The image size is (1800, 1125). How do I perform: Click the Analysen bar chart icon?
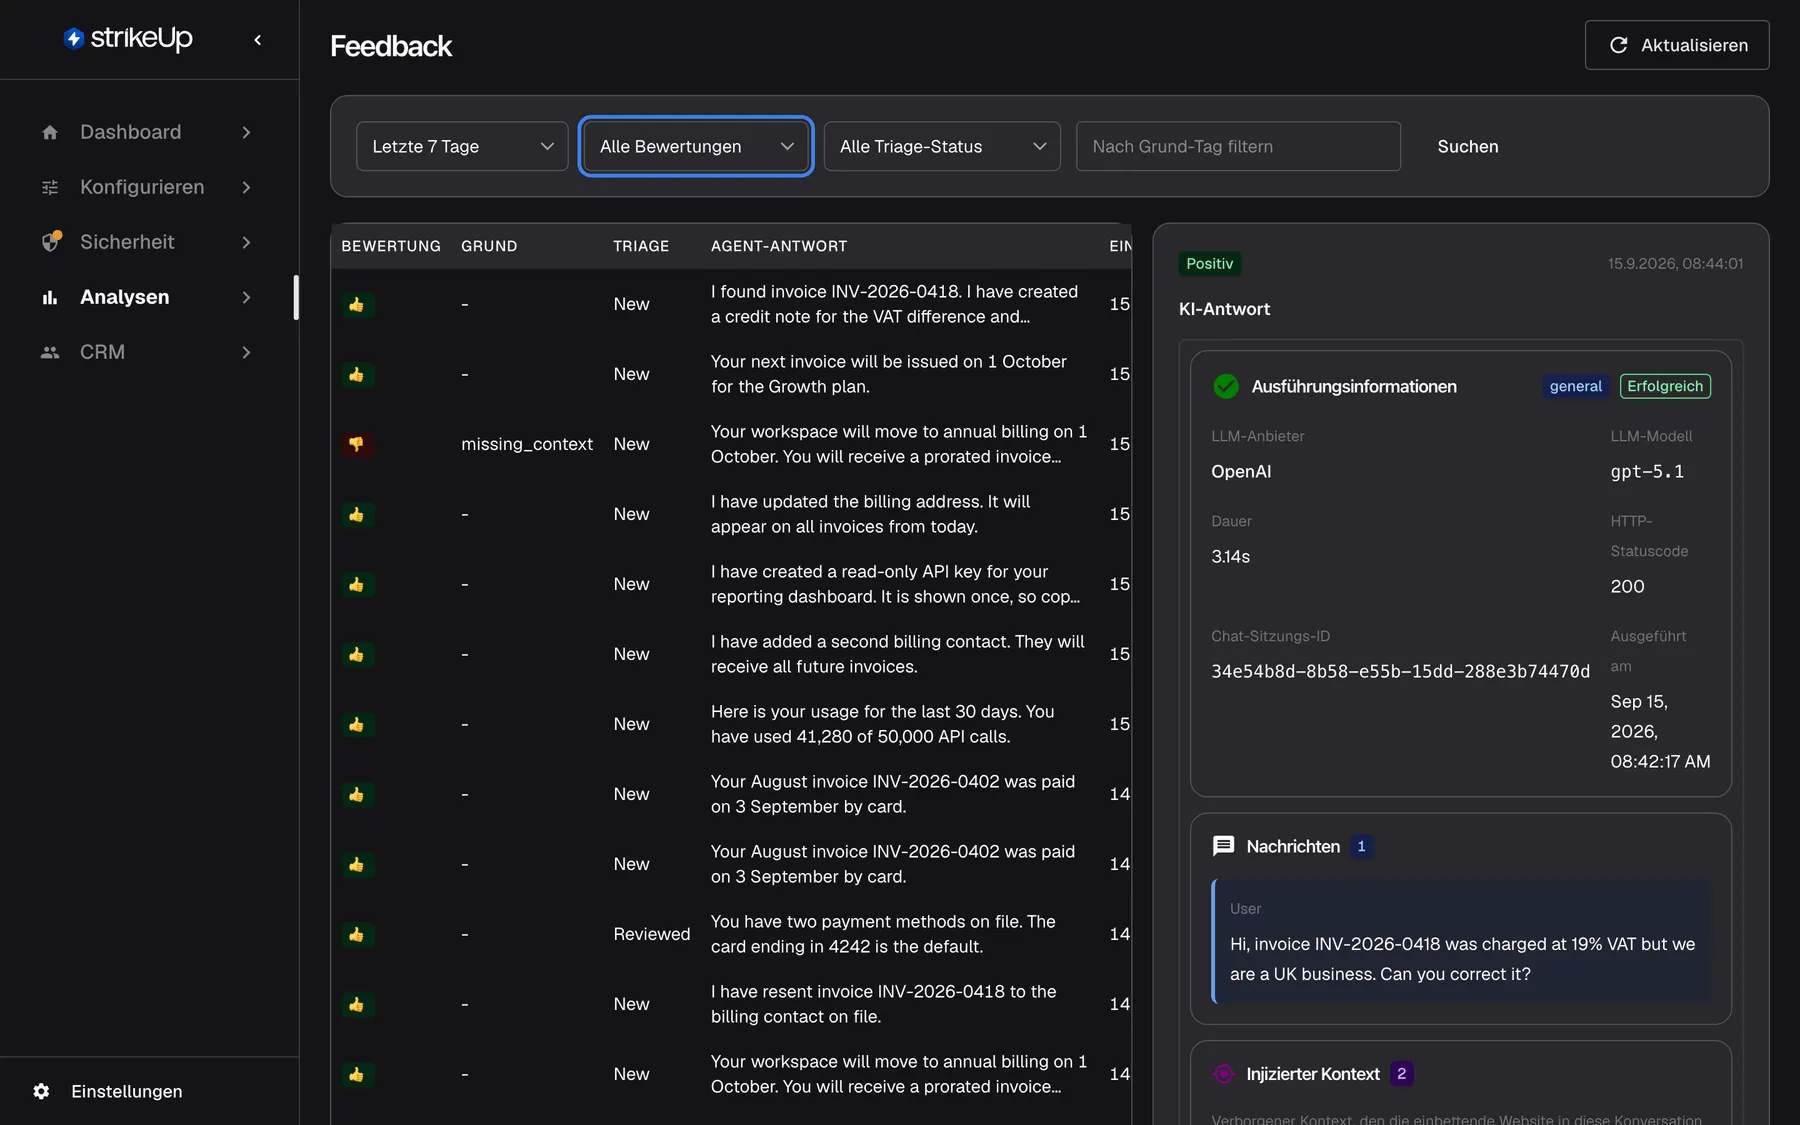coord(50,297)
